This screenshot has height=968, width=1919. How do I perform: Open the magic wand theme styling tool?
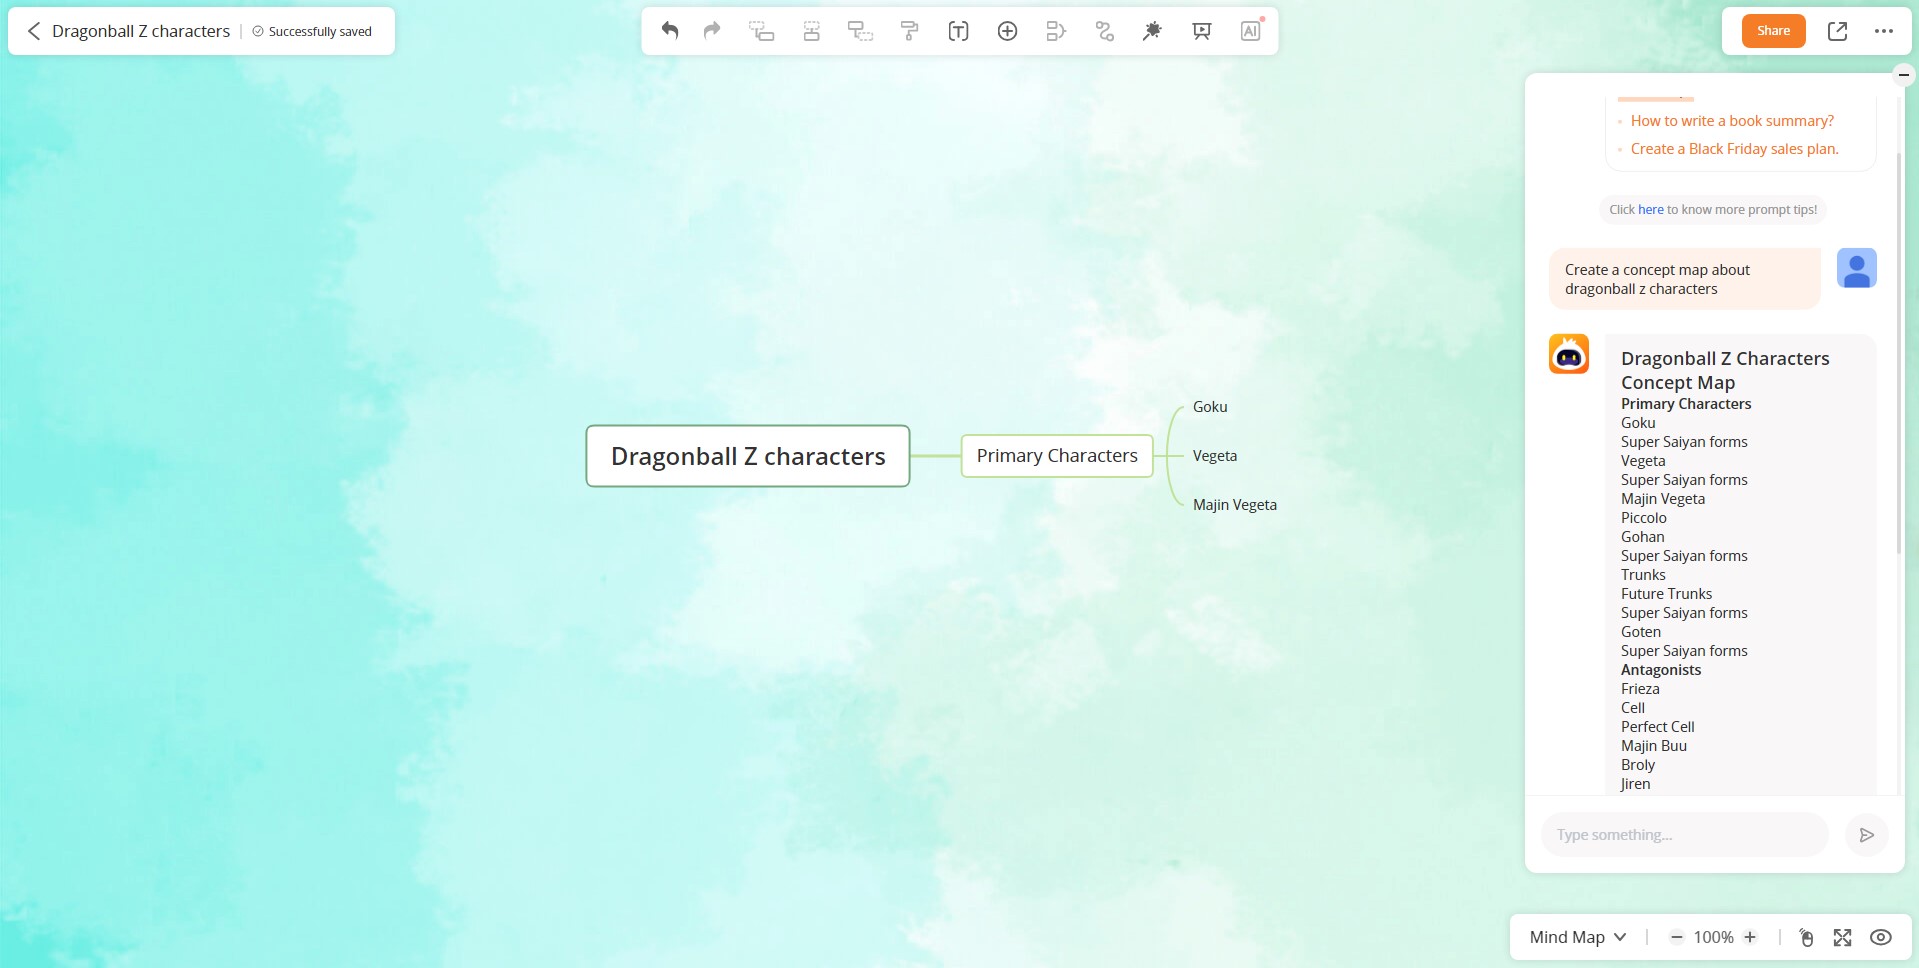pos(1153,31)
